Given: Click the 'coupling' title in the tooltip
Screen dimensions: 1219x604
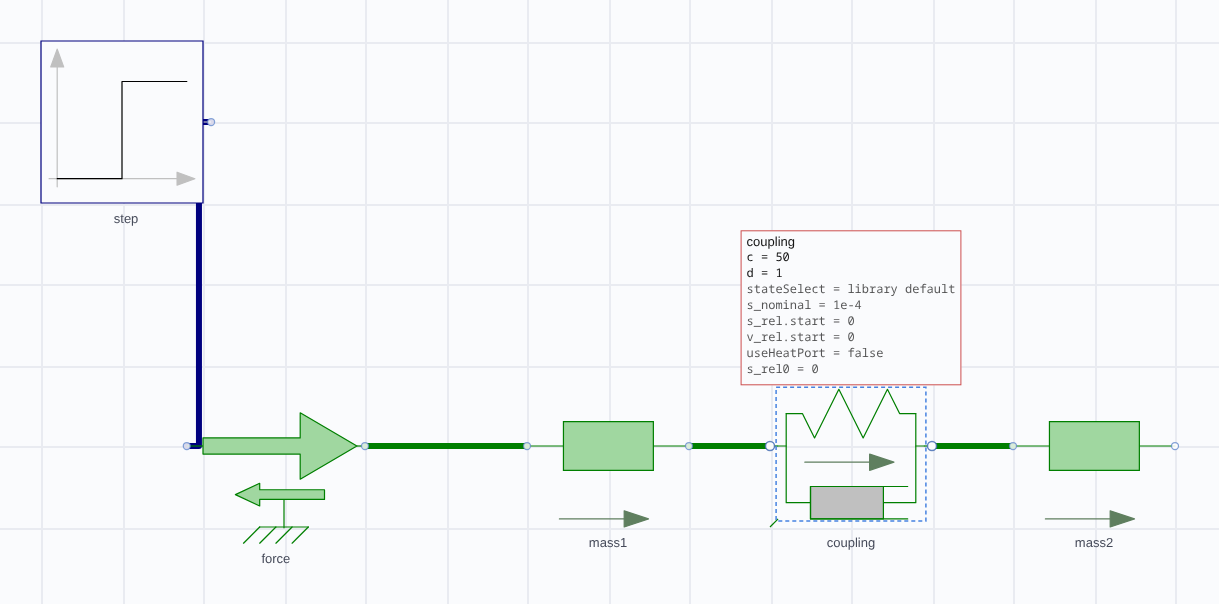Looking at the screenshot, I should tap(771, 242).
